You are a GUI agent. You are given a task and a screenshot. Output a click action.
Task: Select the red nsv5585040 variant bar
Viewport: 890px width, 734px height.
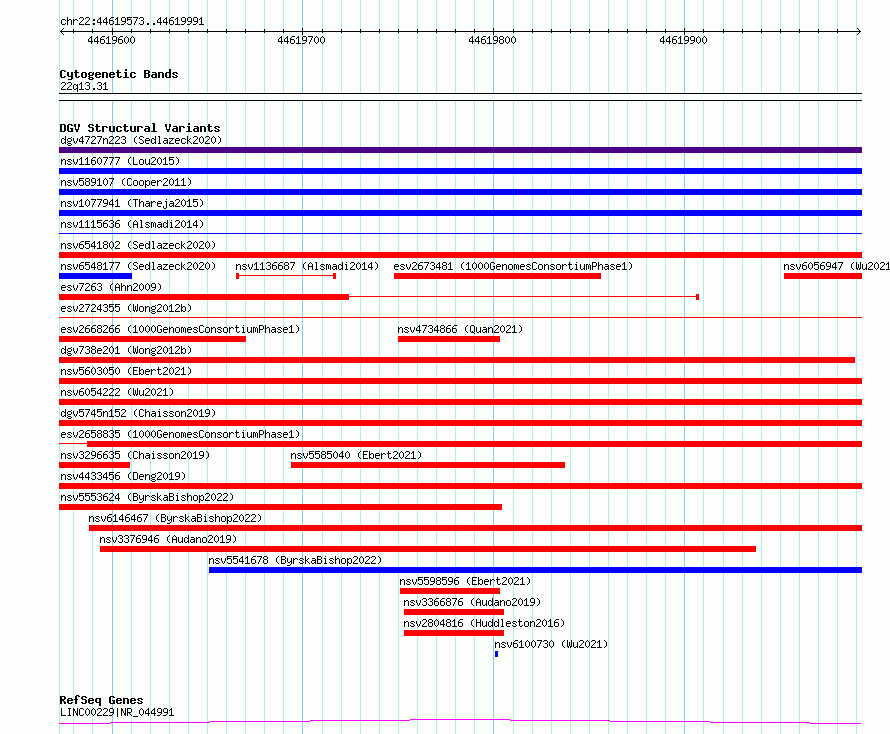(428, 465)
